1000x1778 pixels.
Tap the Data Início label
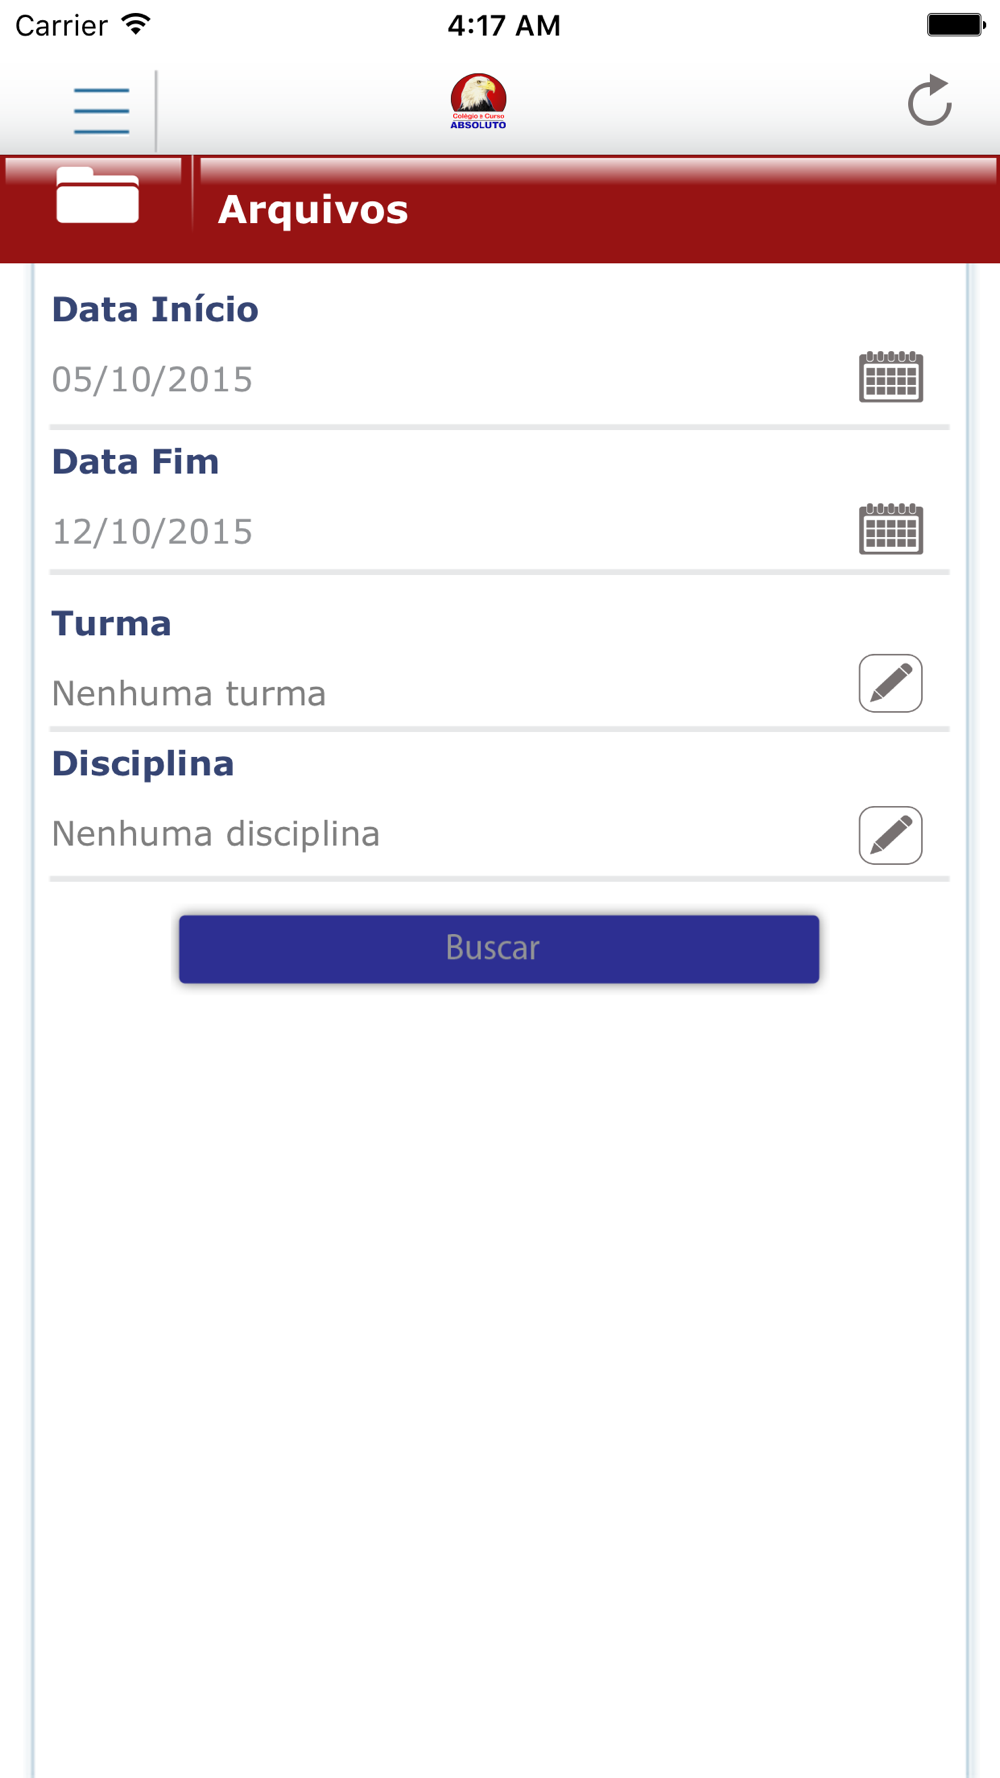click(155, 309)
